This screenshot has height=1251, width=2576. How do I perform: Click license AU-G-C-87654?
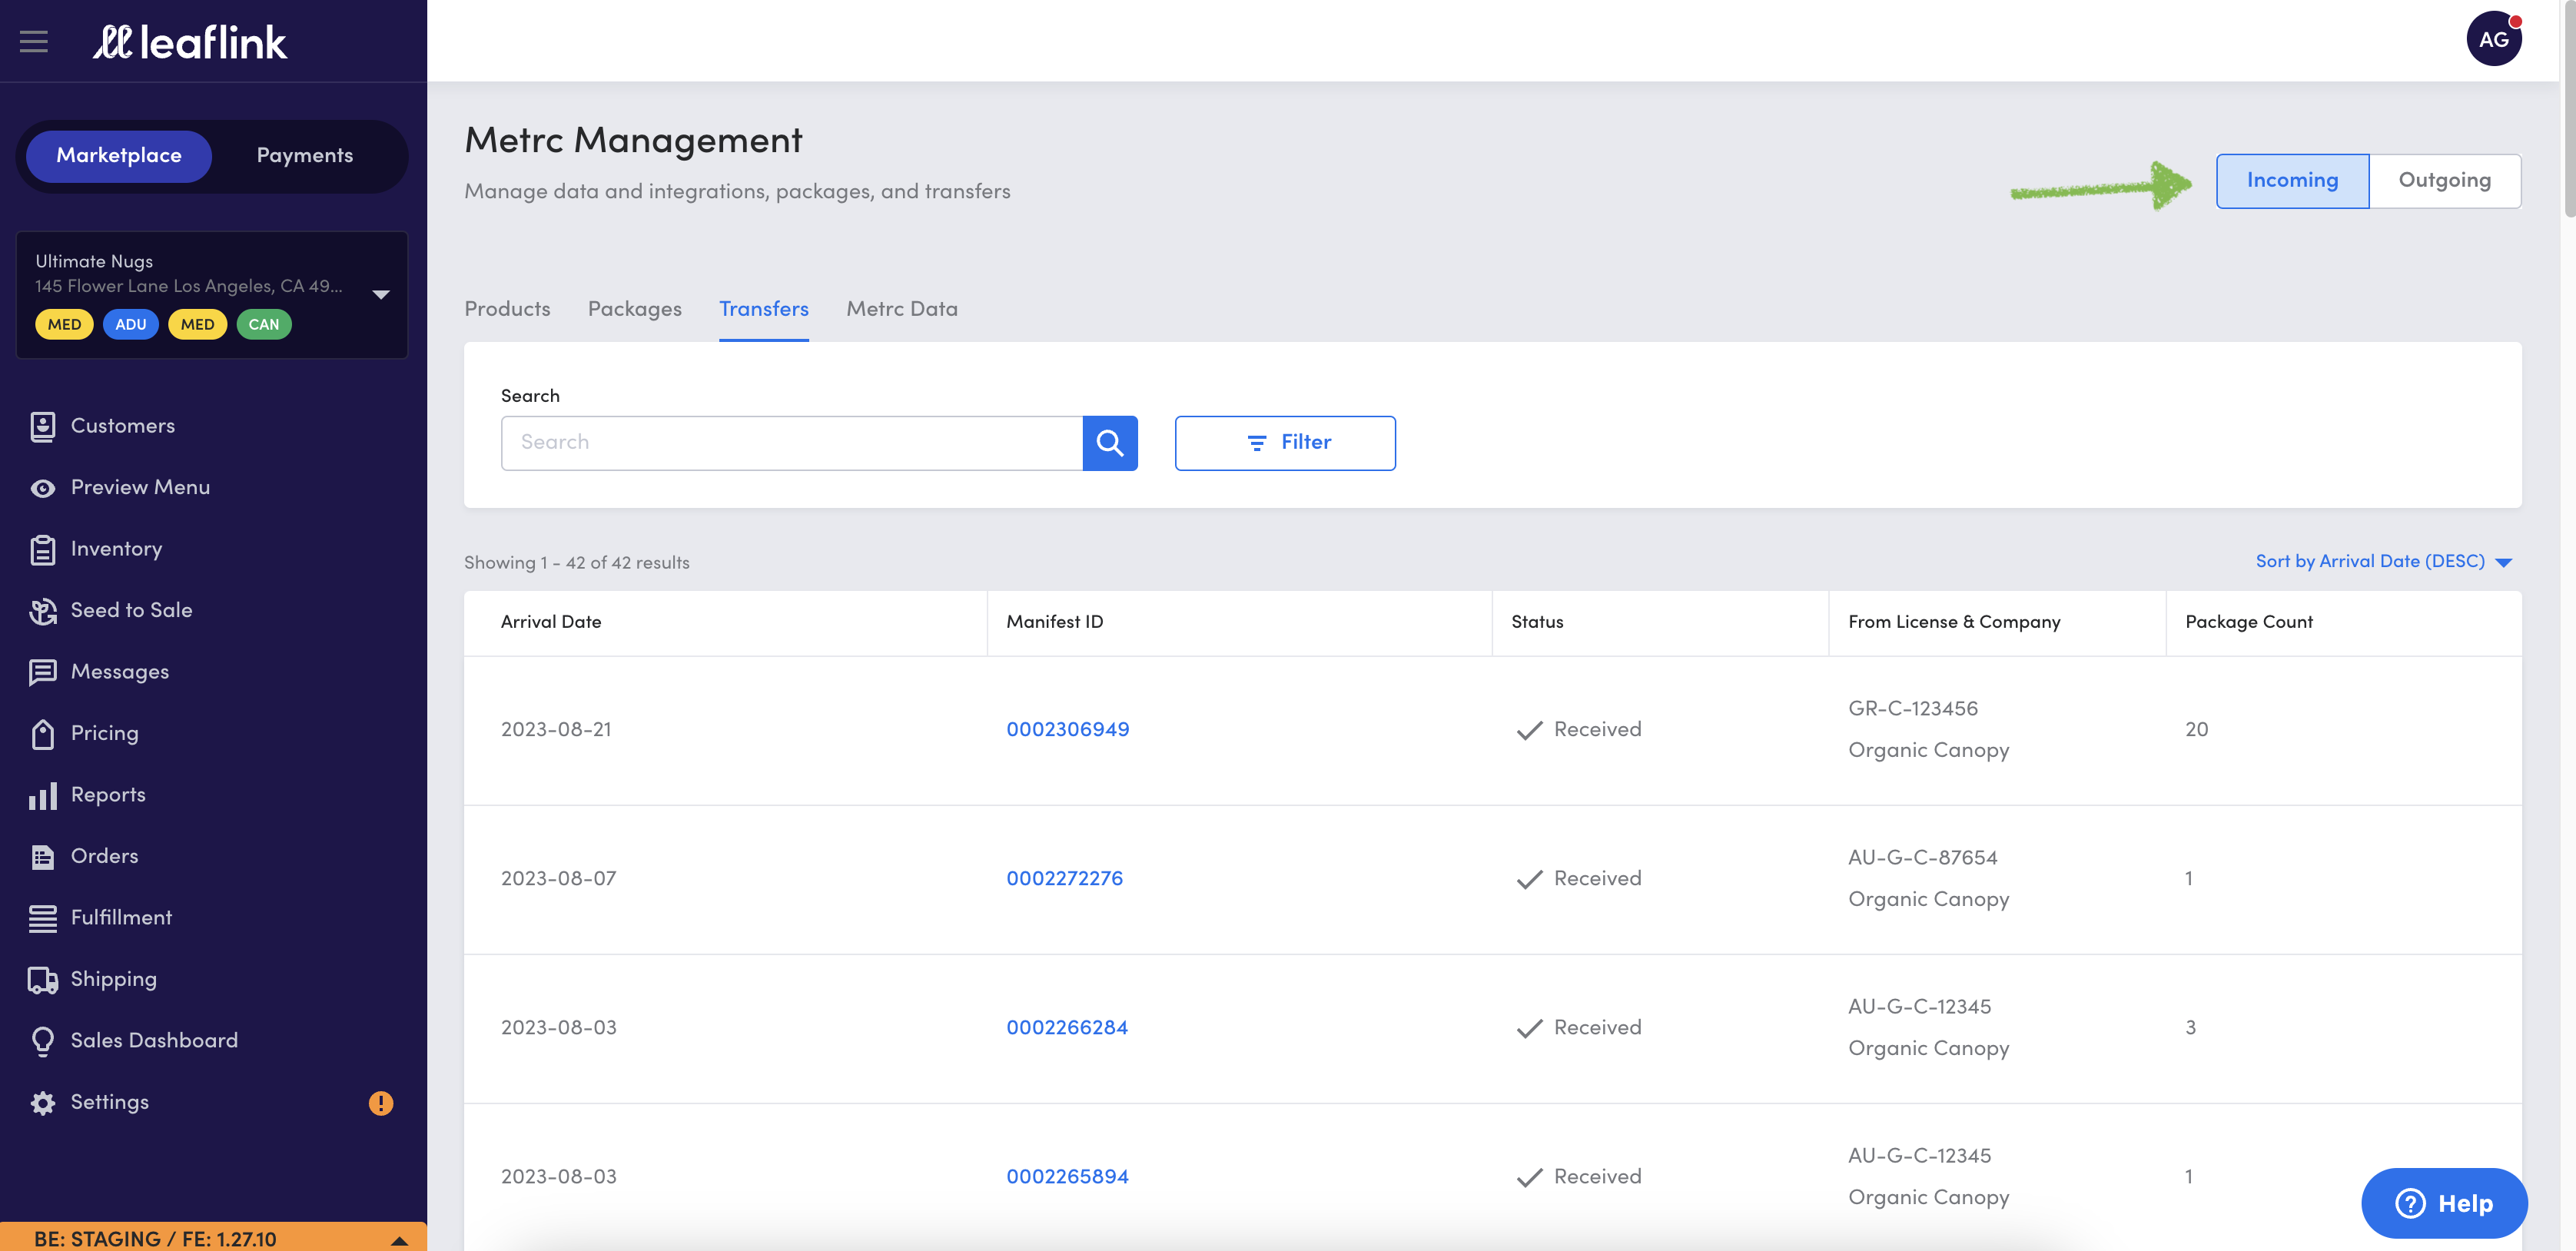(x=1922, y=857)
